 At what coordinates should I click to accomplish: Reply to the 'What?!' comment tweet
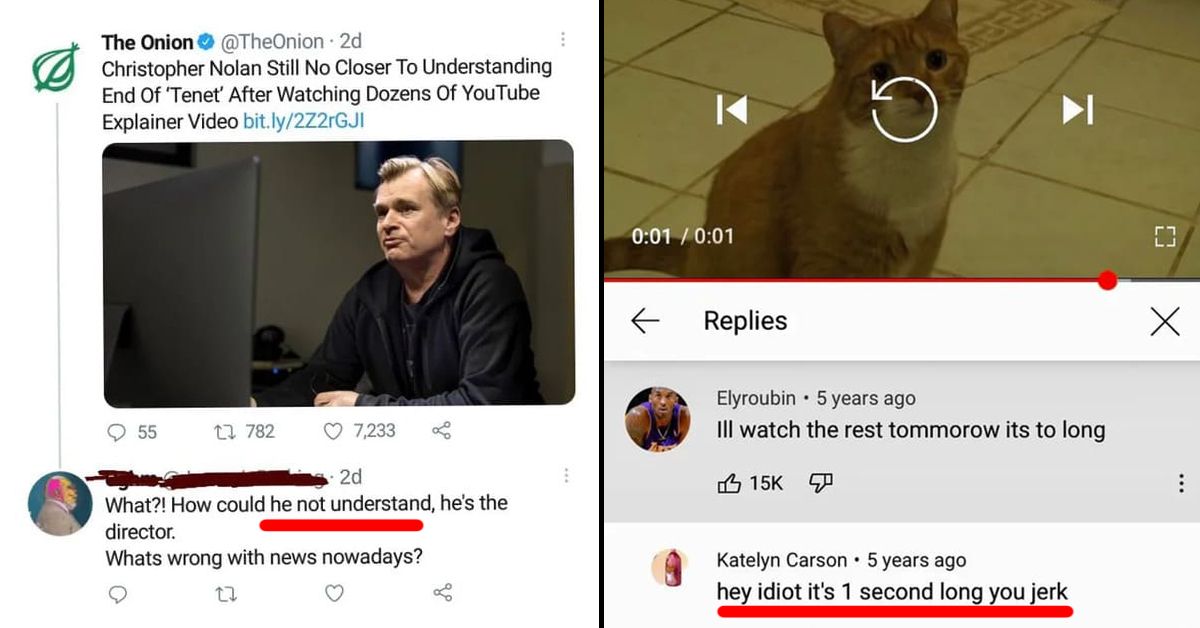(118, 593)
